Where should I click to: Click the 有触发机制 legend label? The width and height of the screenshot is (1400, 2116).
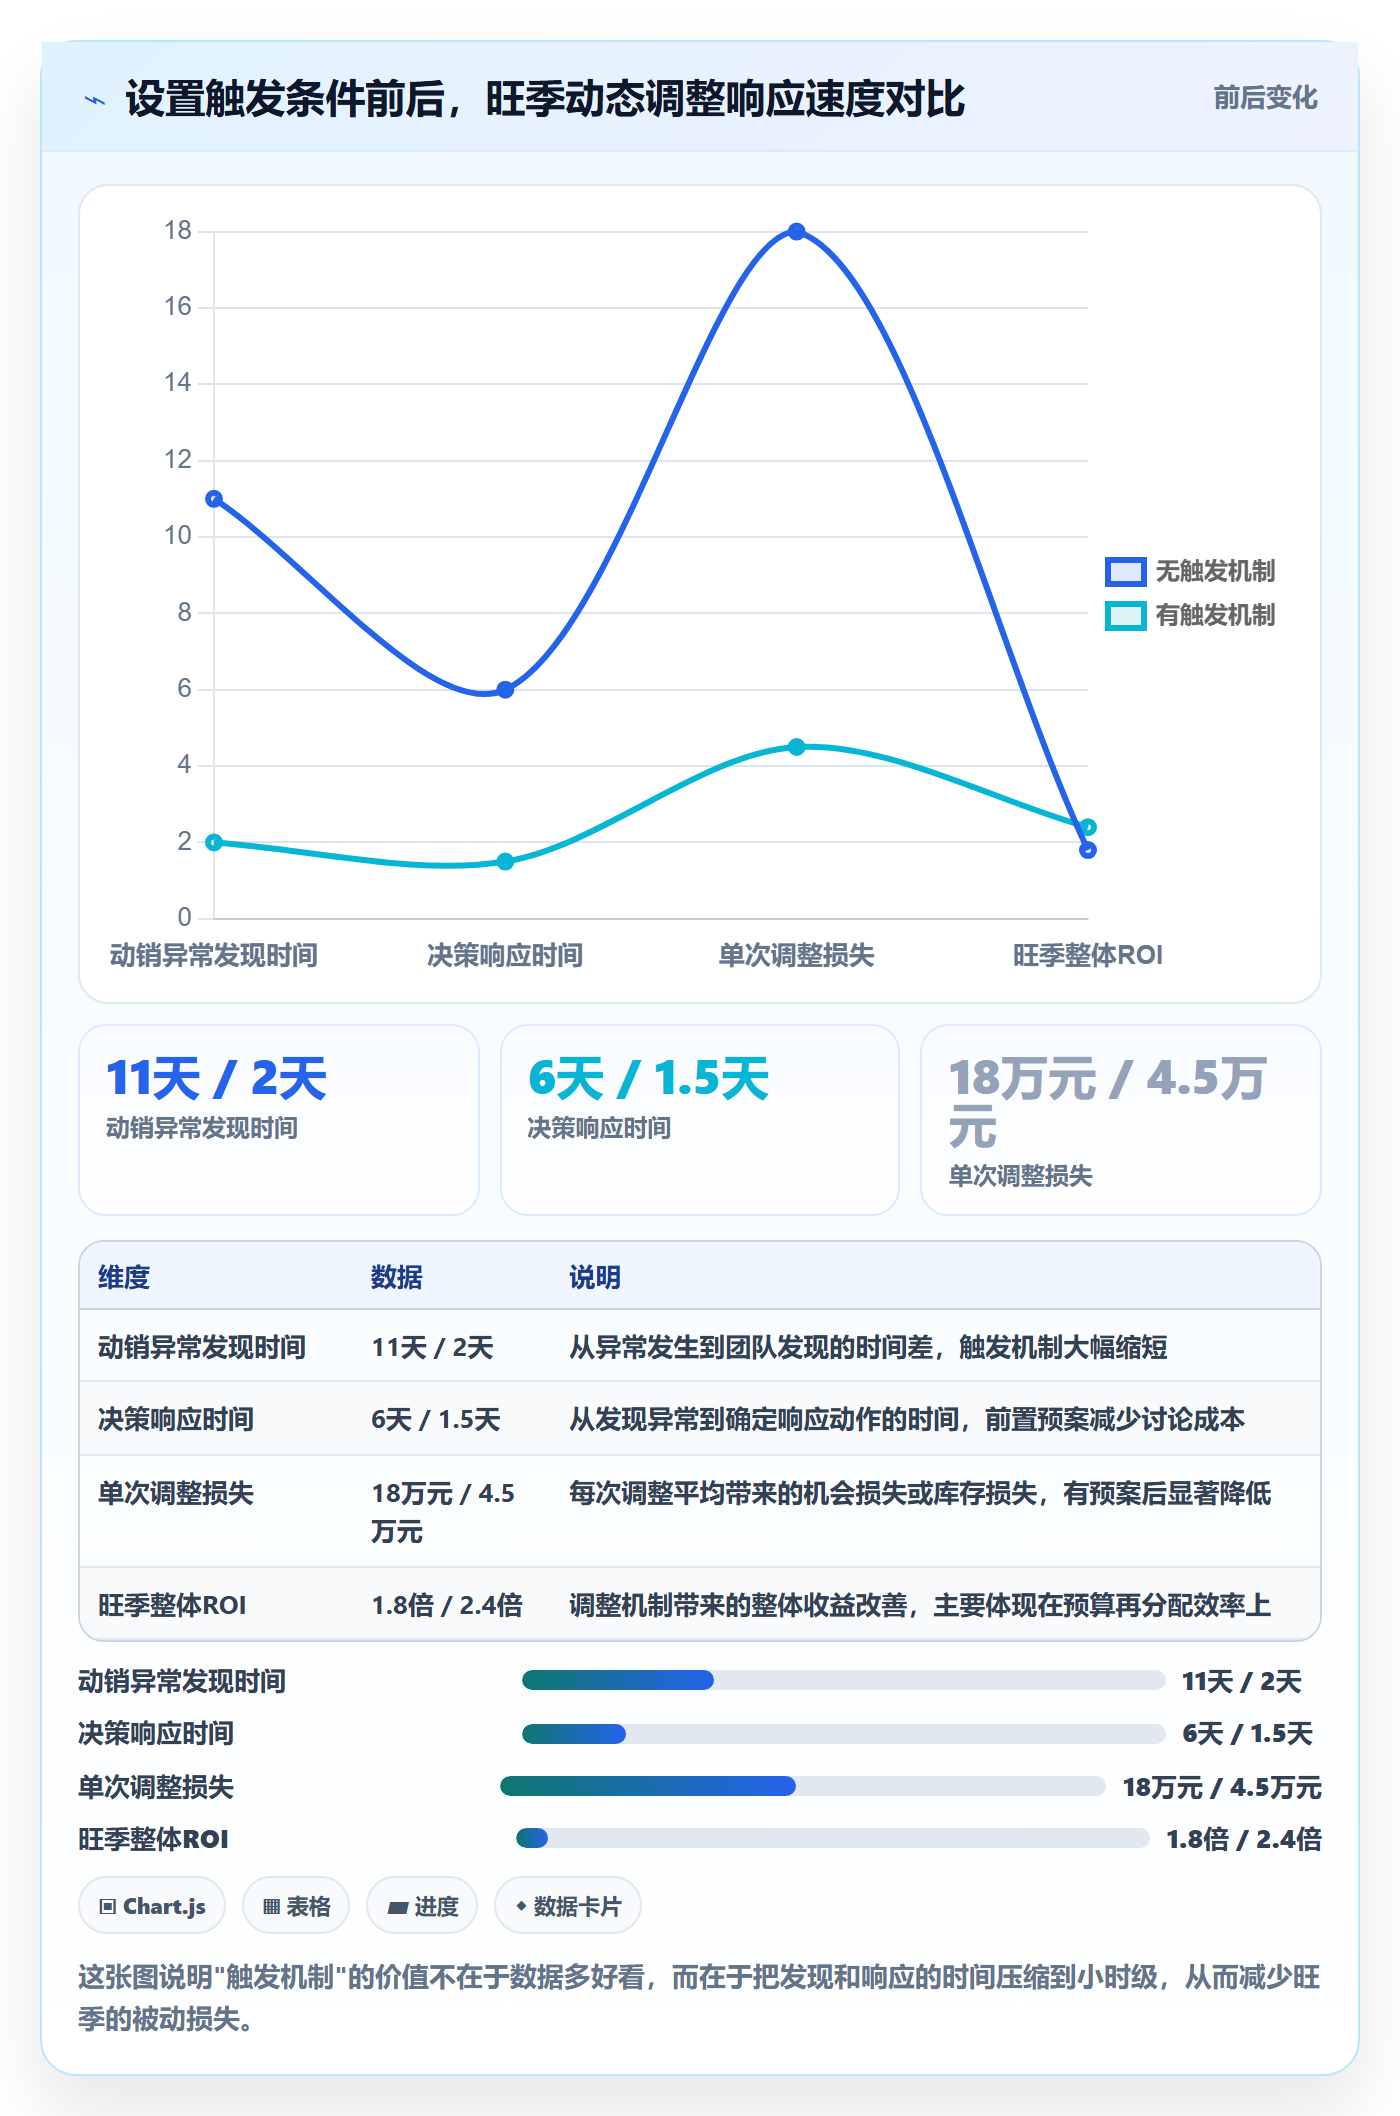click(x=1215, y=615)
